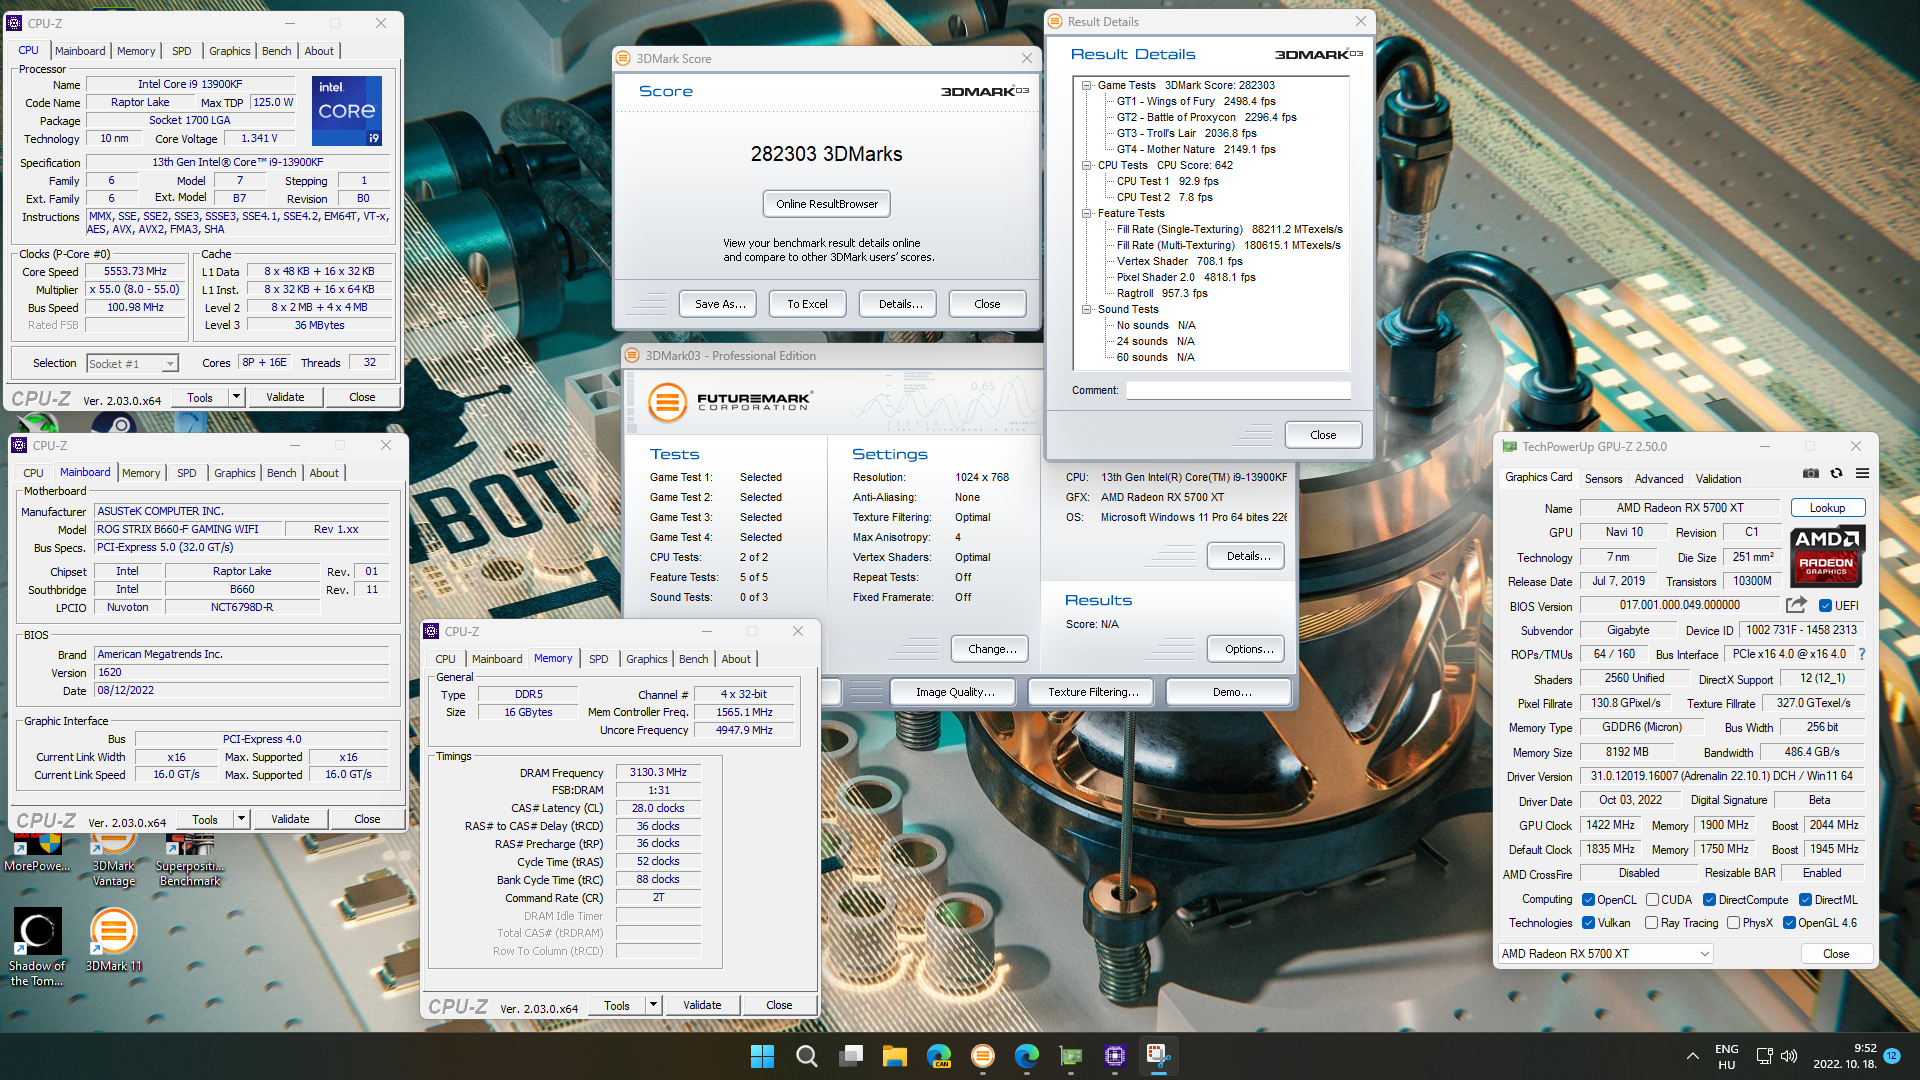Click the Bus Interface question mark in GPU-Z
The height and width of the screenshot is (1080, 1920).
1862,654
